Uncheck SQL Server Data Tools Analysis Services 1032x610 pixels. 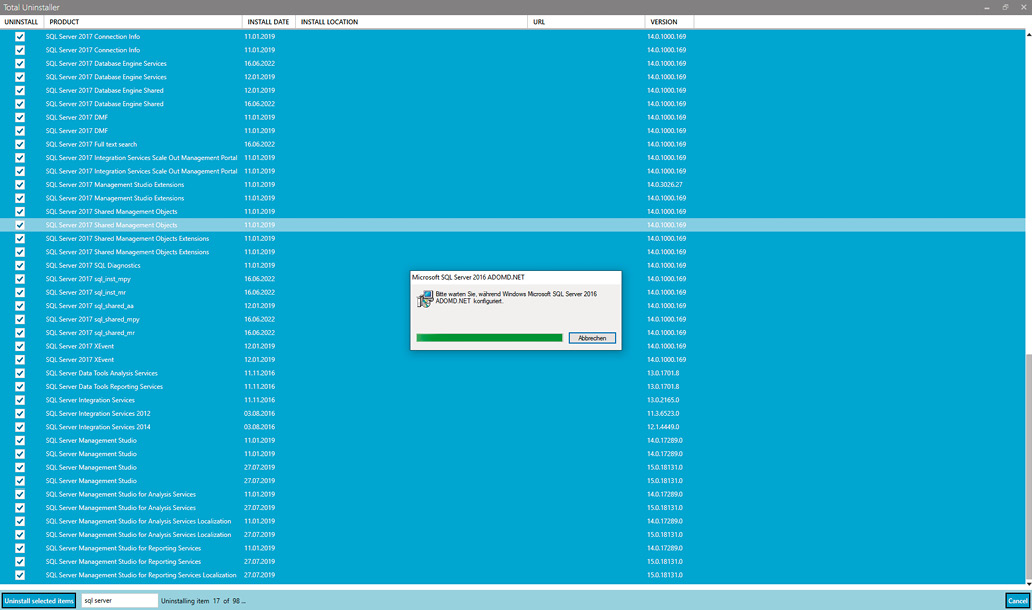click(x=20, y=373)
